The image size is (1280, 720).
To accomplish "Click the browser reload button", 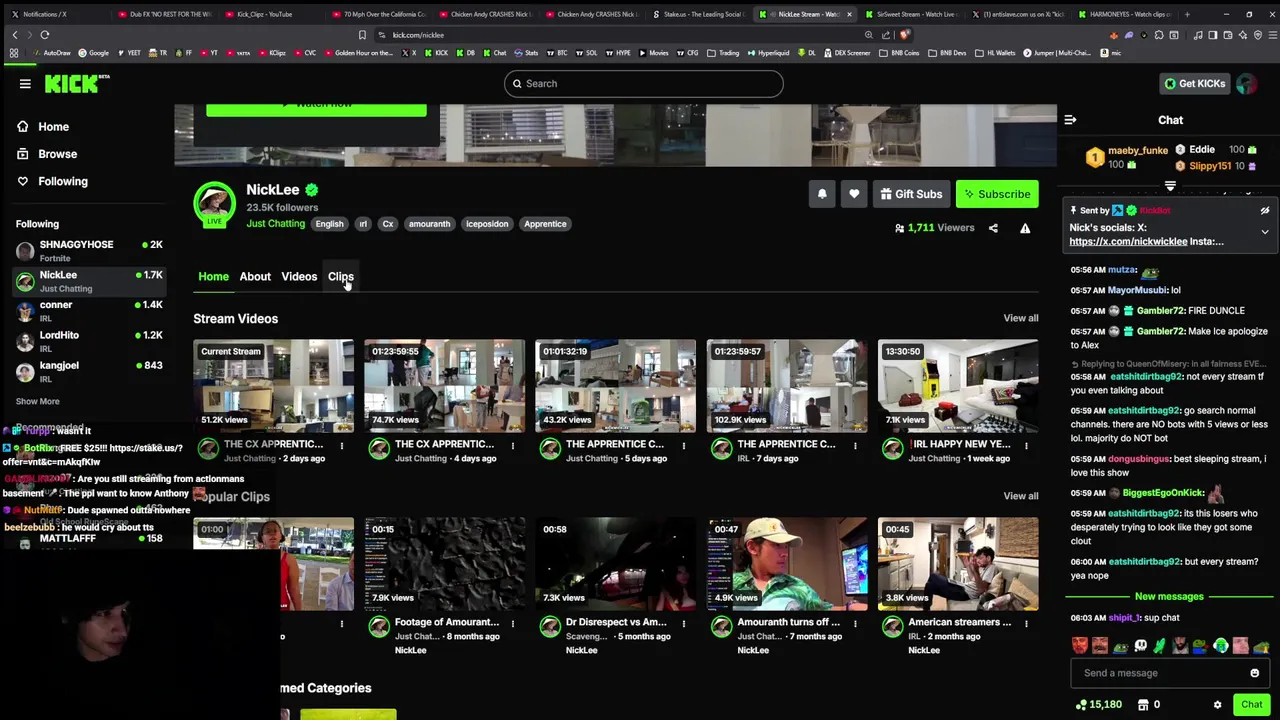I will tap(44, 35).
